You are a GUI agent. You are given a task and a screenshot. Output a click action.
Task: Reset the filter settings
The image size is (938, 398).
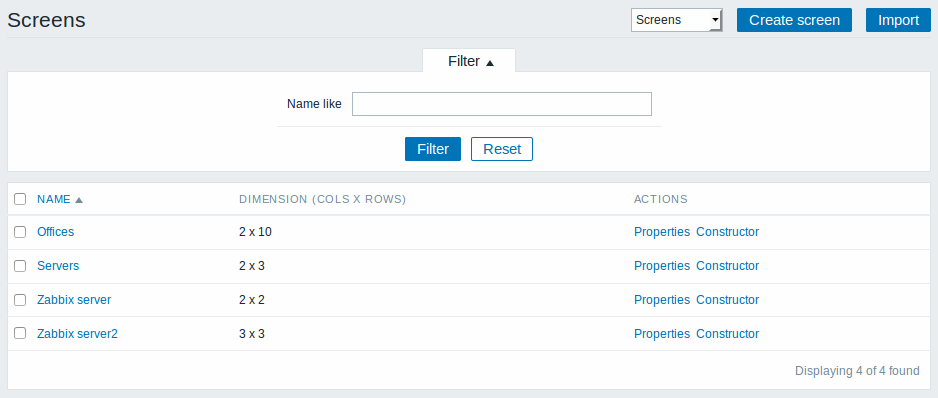click(502, 149)
